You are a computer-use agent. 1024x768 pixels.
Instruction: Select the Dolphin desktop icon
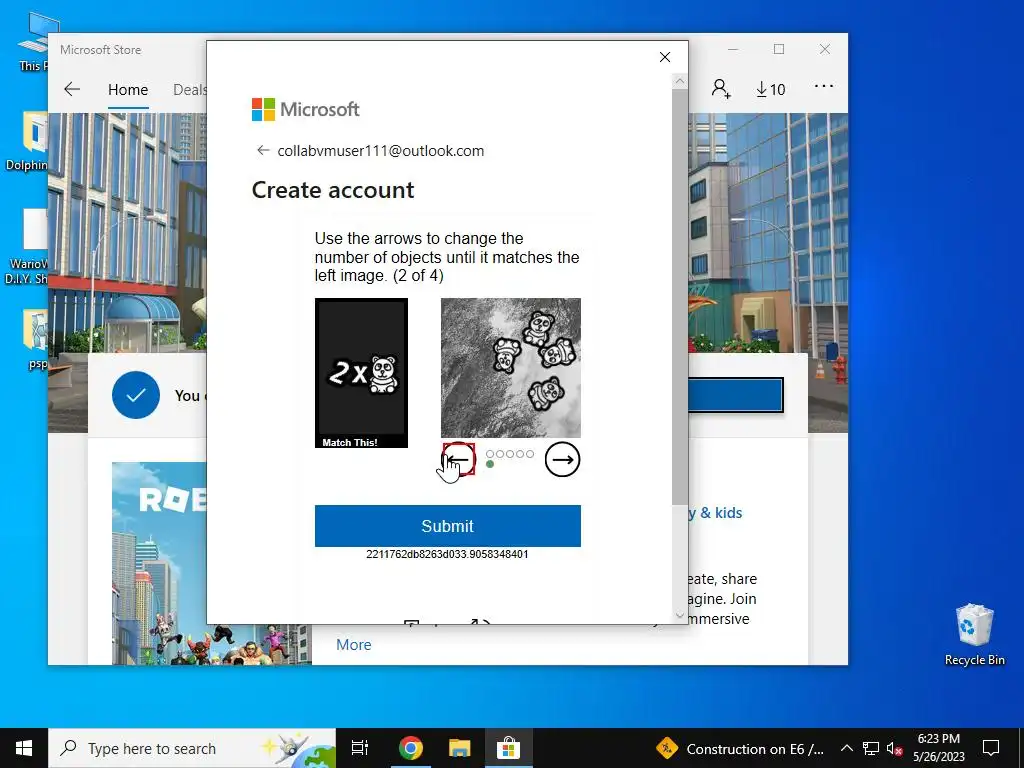(x=29, y=142)
